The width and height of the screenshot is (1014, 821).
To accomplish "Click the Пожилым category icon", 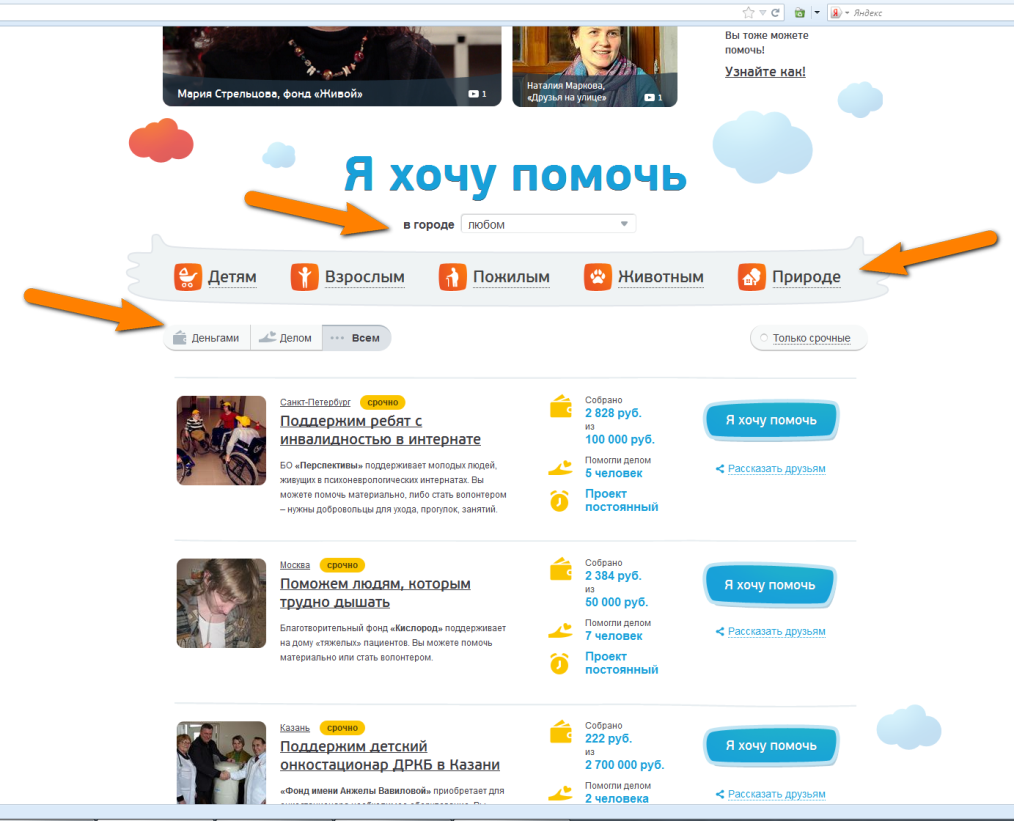I will pos(452,276).
